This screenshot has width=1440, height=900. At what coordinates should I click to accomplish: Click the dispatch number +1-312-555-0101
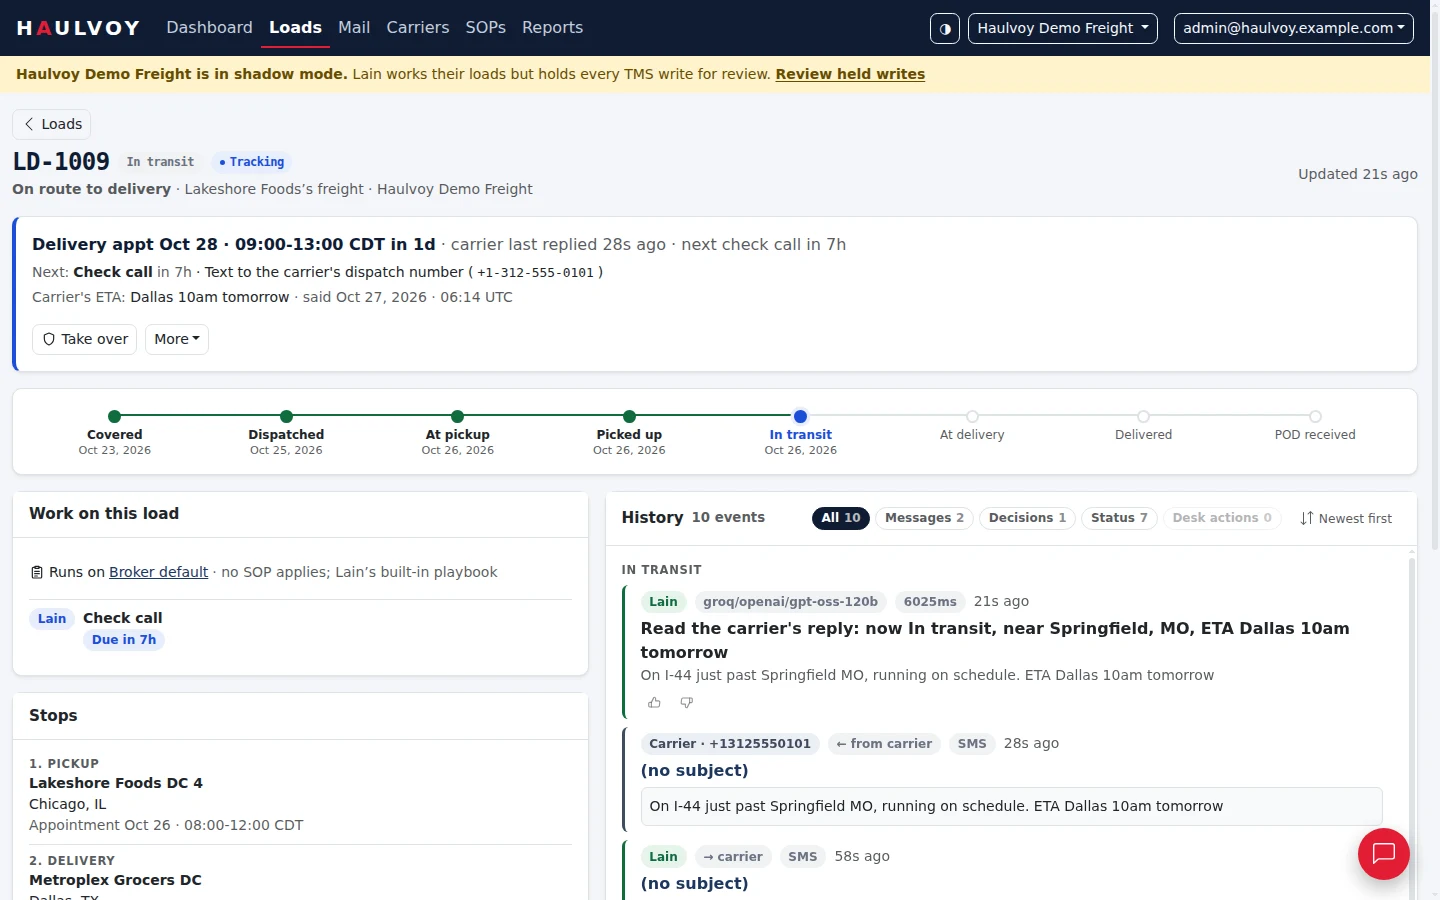tap(535, 273)
